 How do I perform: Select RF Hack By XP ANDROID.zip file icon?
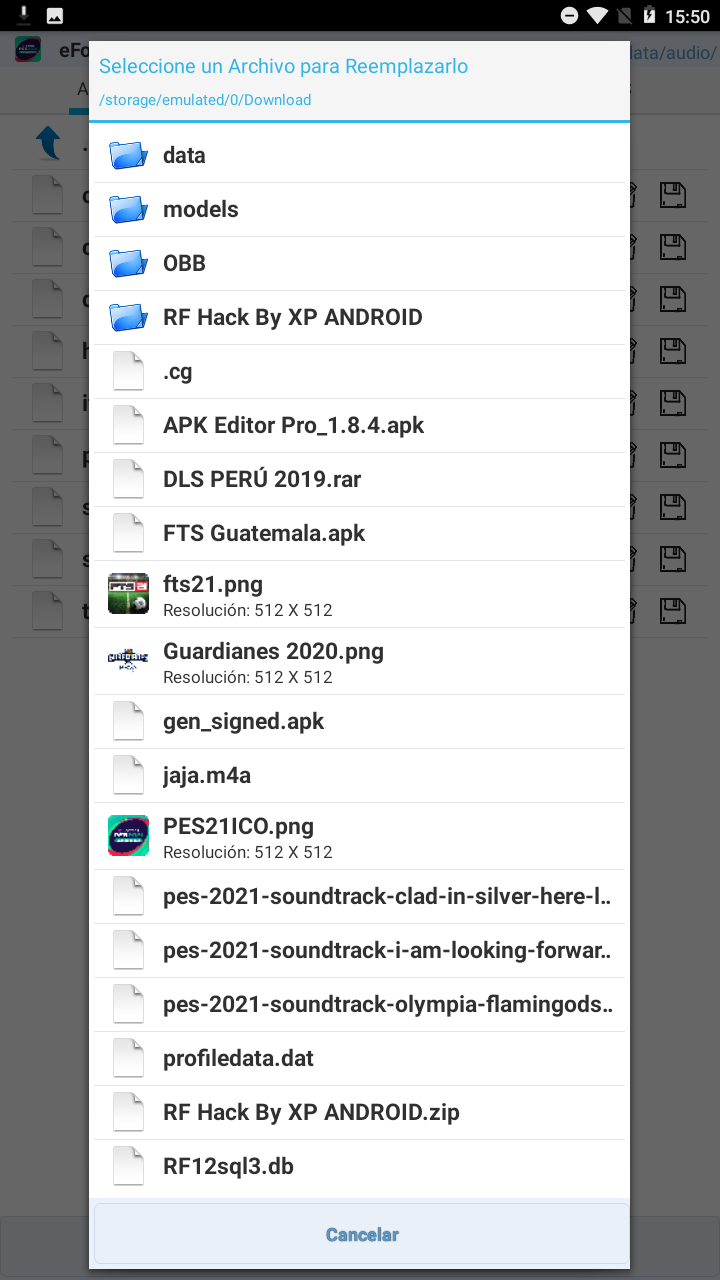(x=128, y=1112)
